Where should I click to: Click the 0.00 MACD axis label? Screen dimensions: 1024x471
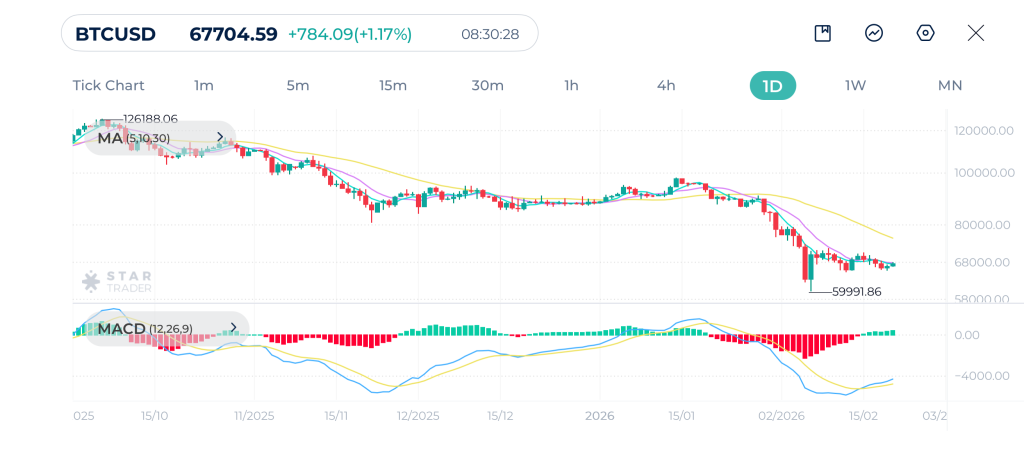tap(966, 335)
